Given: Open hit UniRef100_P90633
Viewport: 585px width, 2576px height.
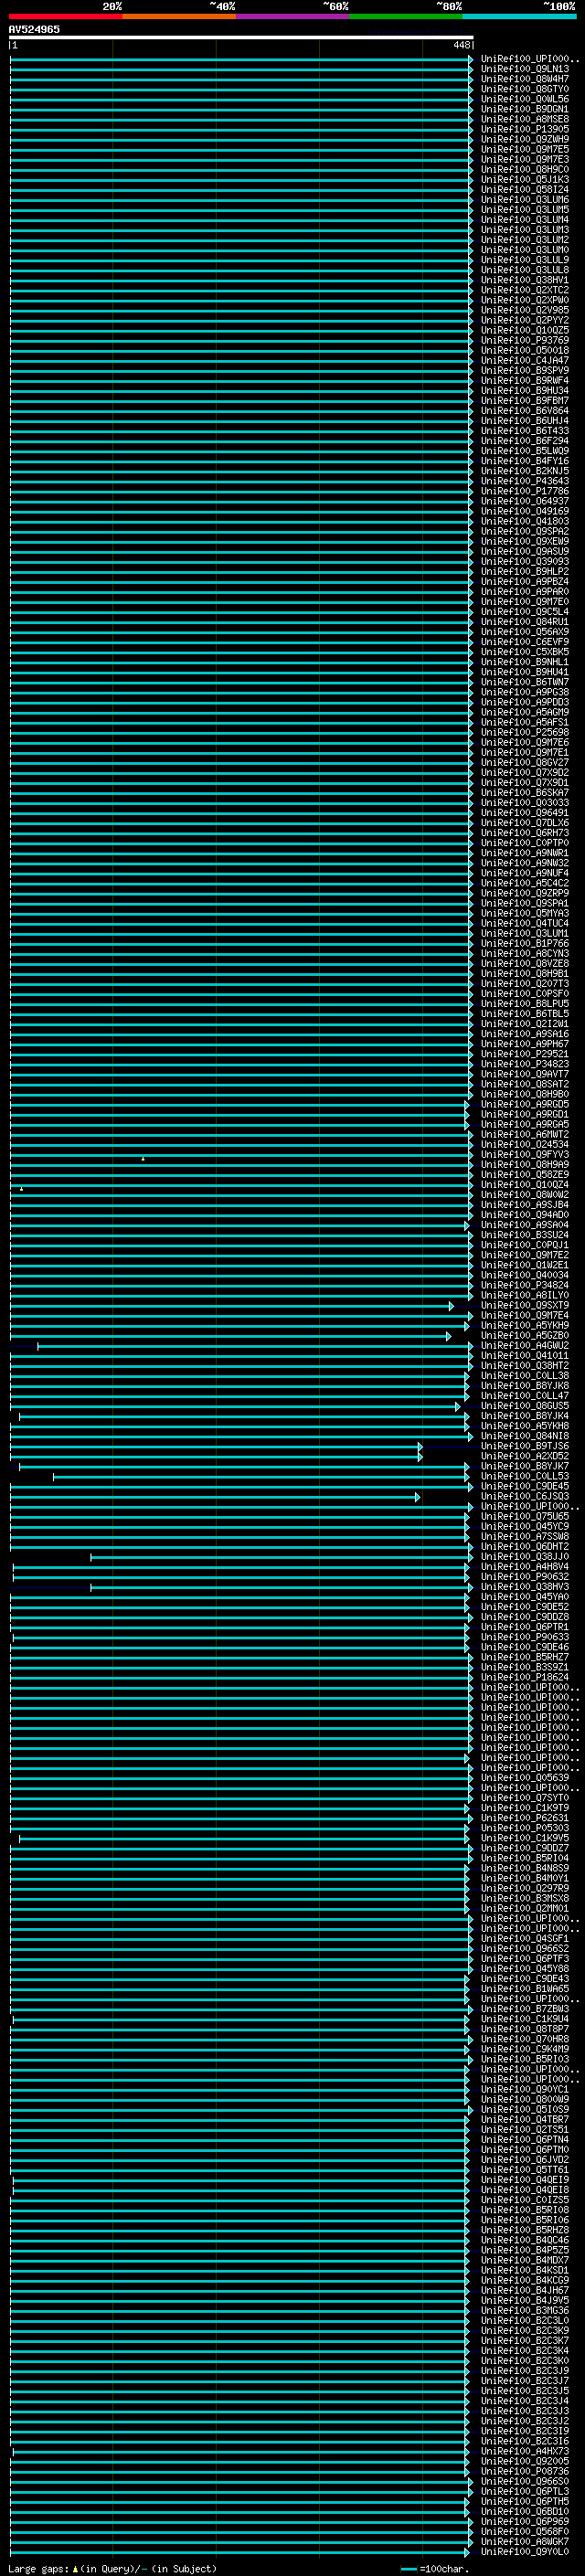Looking at the screenshot, I should click(525, 1638).
